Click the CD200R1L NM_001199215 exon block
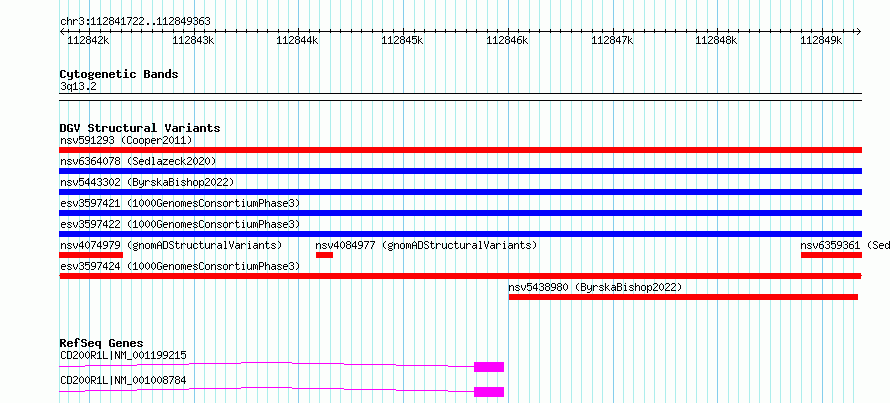This screenshot has width=890, height=403. [489, 367]
